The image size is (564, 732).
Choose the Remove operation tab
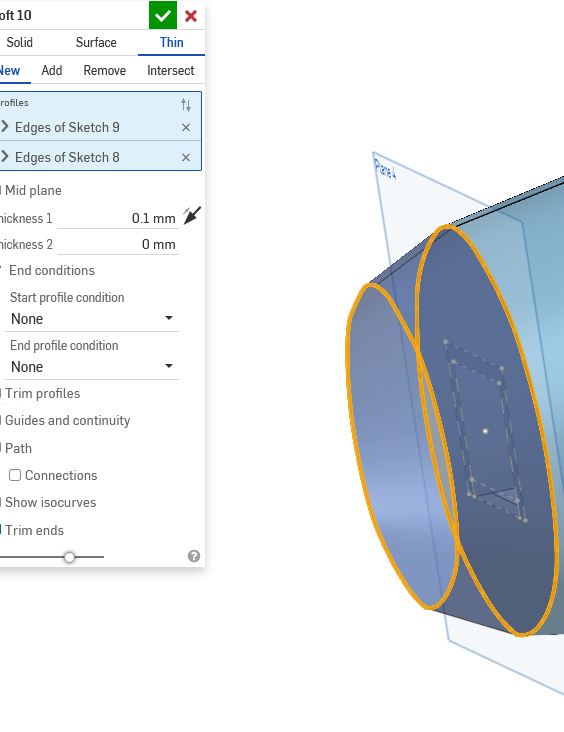[x=105, y=70]
